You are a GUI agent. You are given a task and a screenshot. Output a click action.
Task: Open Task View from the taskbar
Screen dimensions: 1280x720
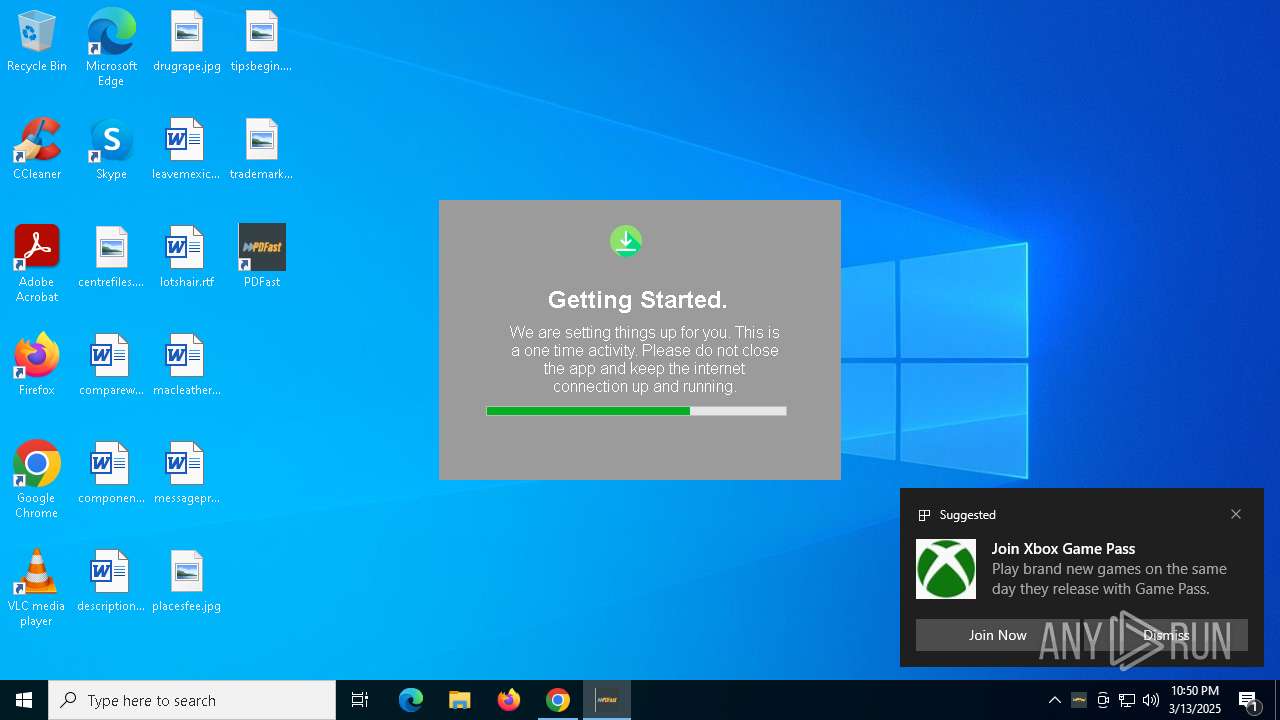tap(360, 700)
